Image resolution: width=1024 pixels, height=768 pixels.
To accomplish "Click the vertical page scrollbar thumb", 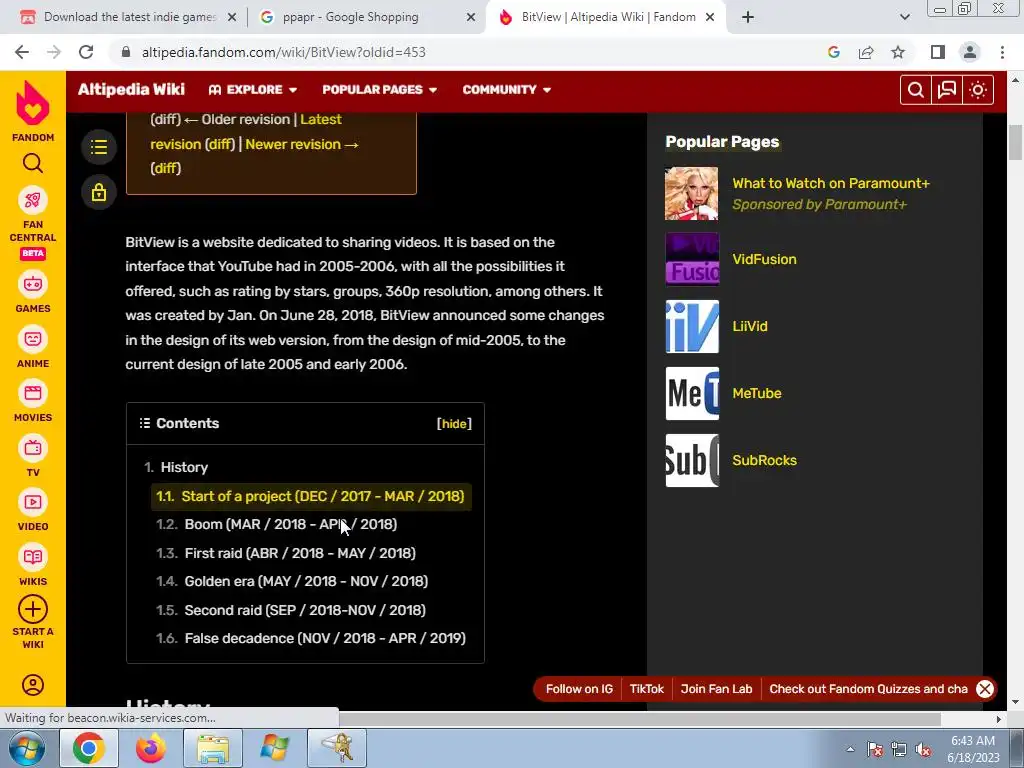I will point(1015,142).
